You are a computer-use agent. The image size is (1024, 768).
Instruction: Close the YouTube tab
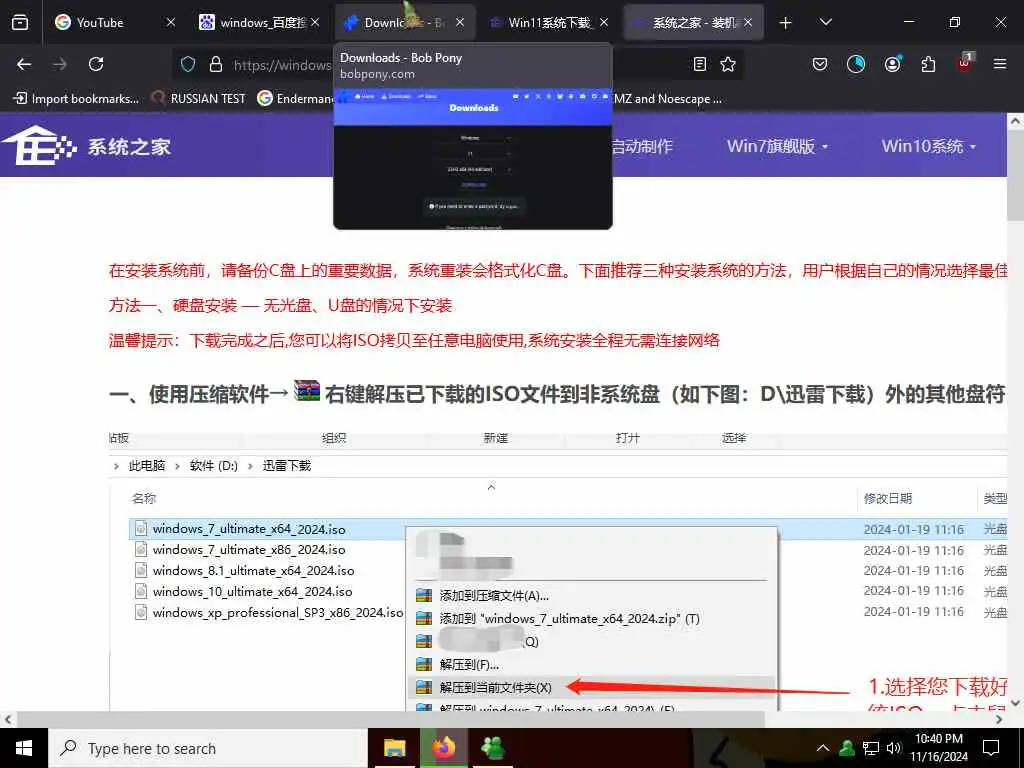coord(170,22)
